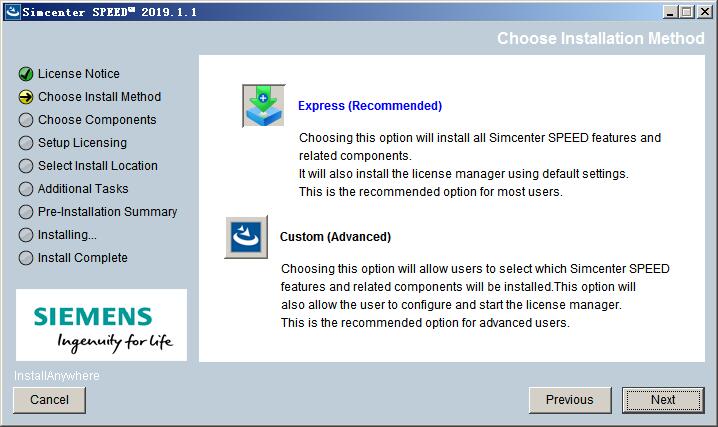Proceed with the Next button

[x=663, y=400]
